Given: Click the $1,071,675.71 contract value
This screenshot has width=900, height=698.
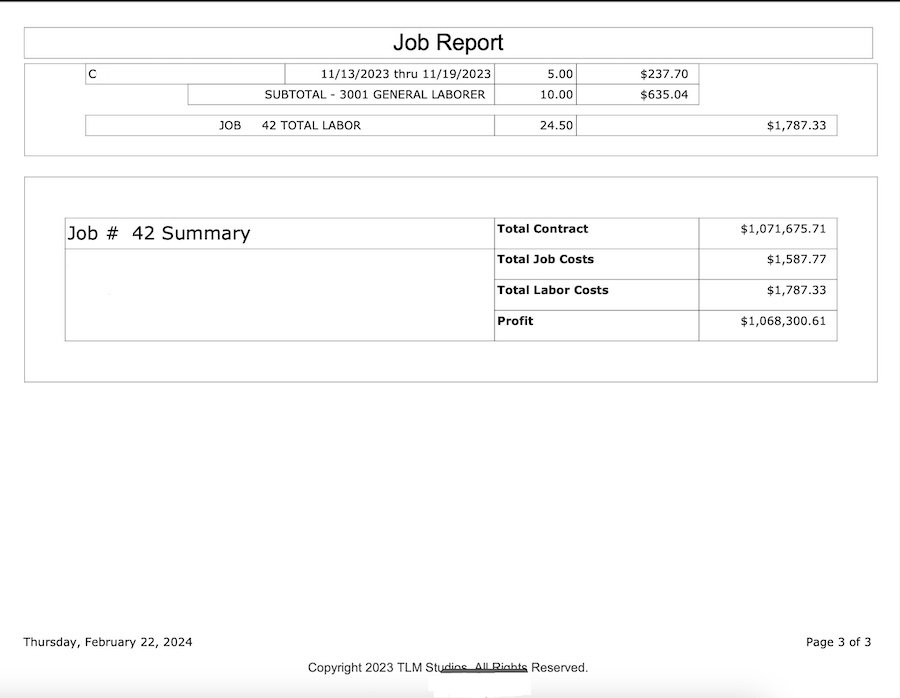Looking at the screenshot, I should point(783,229).
